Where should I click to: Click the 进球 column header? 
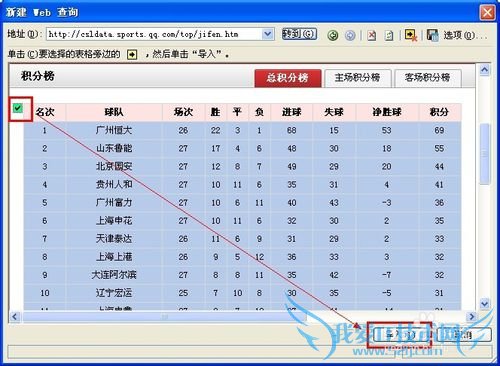[x=292, y=112]
